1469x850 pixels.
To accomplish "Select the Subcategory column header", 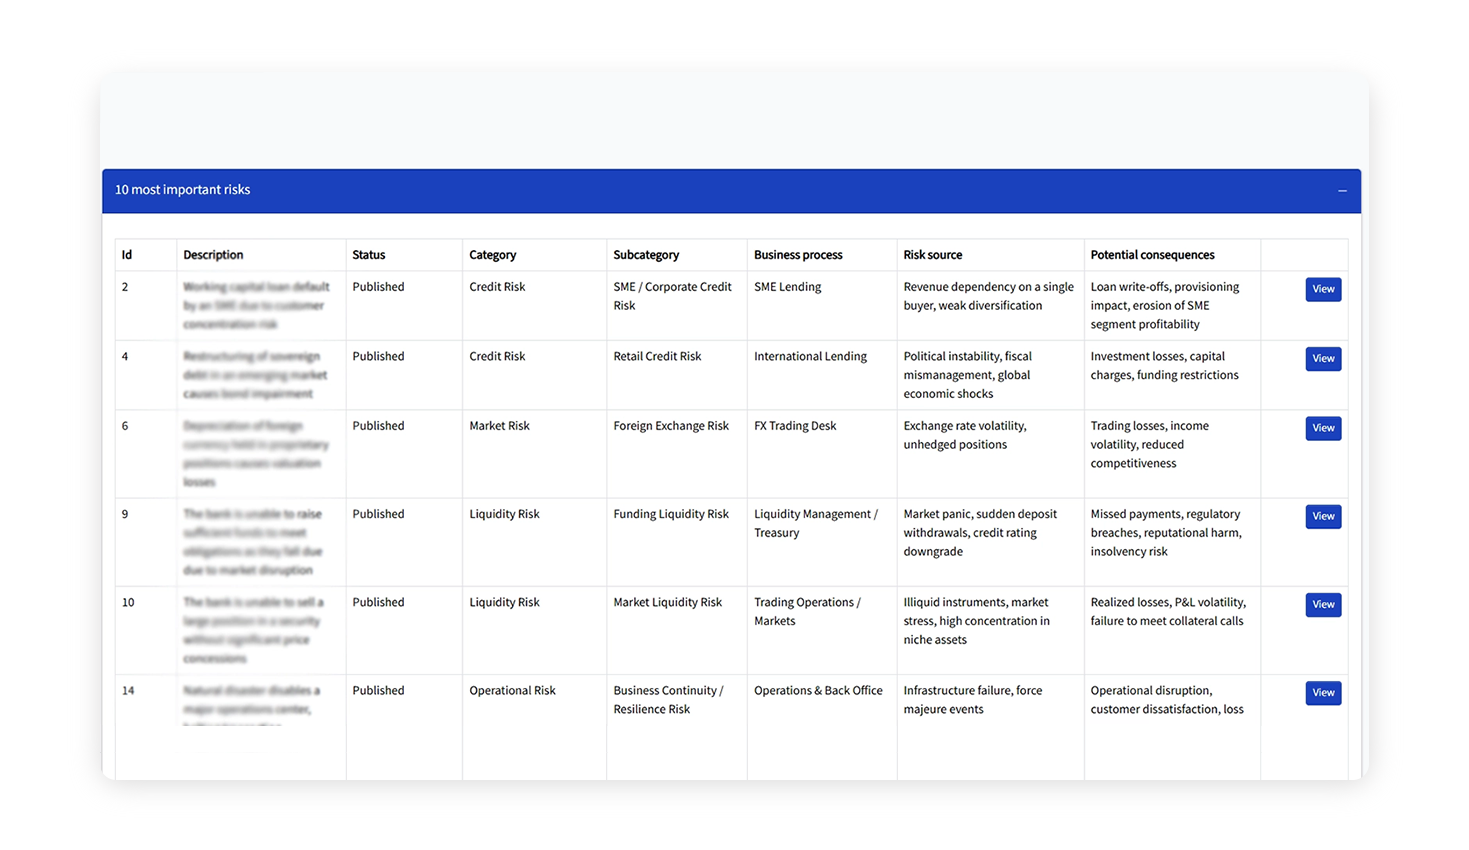I will point(646,255).
